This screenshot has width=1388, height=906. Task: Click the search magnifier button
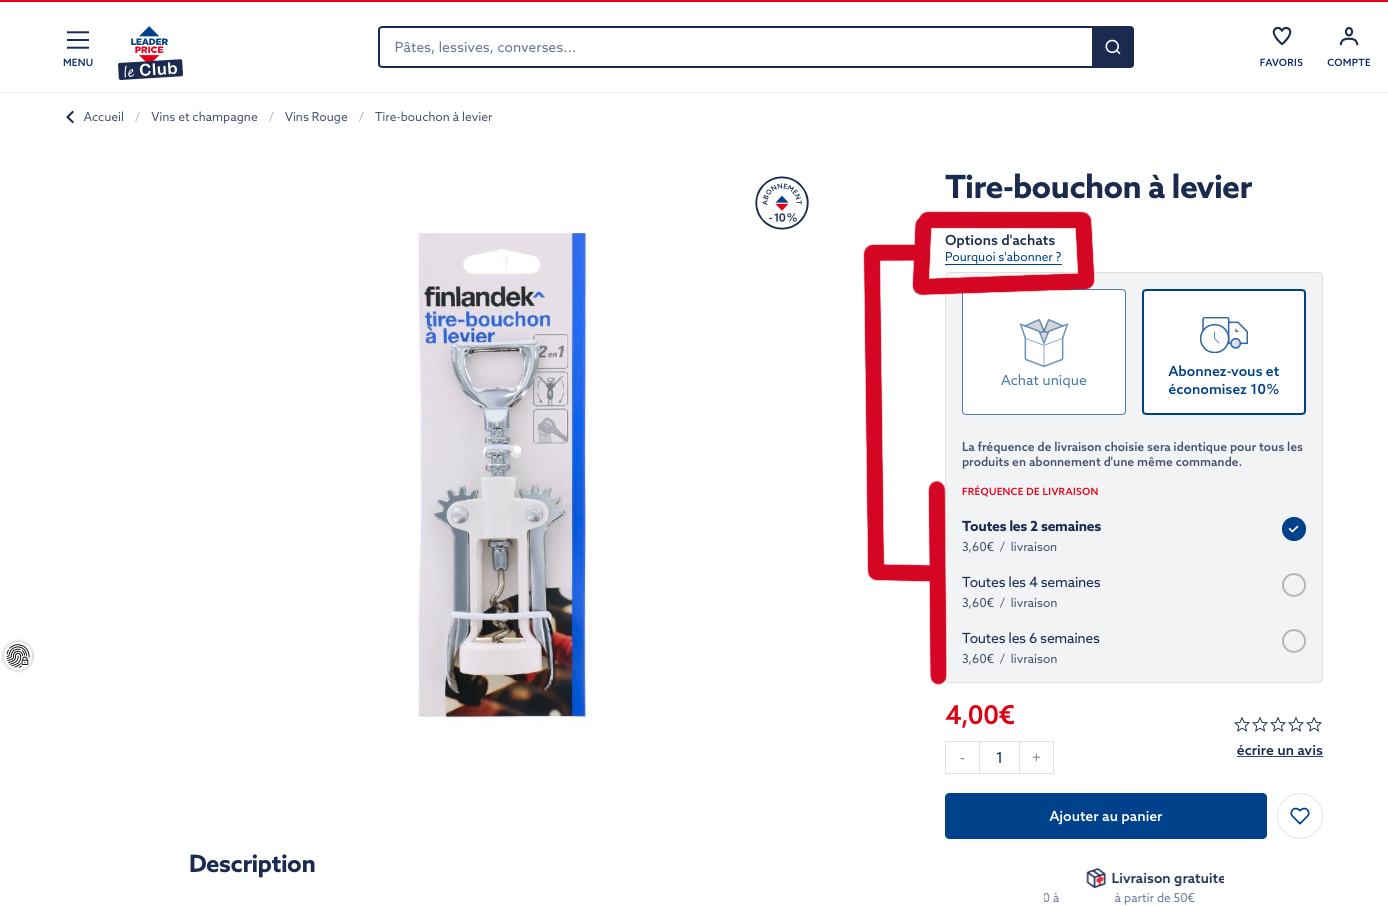point(1112,47)
